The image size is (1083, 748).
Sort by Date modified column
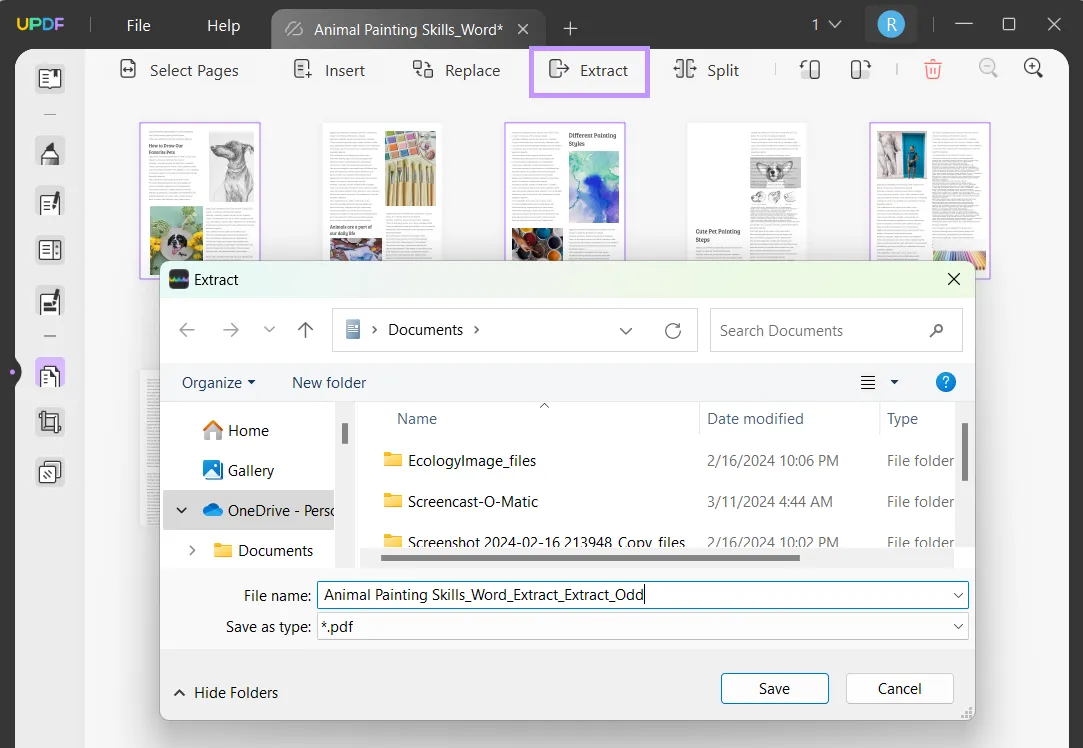pos(755,419)
